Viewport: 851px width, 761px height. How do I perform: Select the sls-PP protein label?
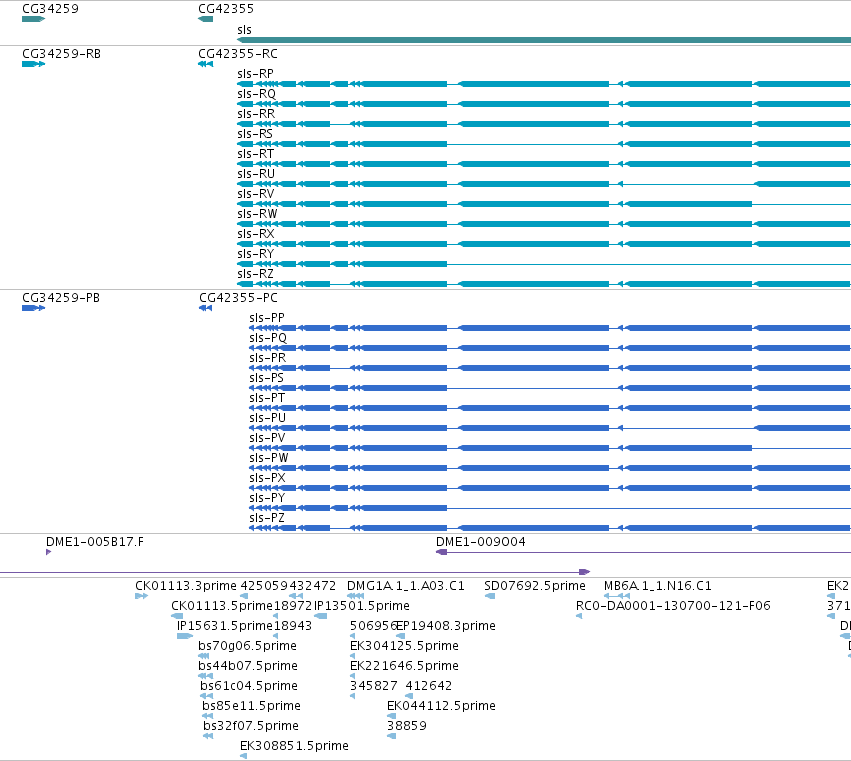pos(266,318)
